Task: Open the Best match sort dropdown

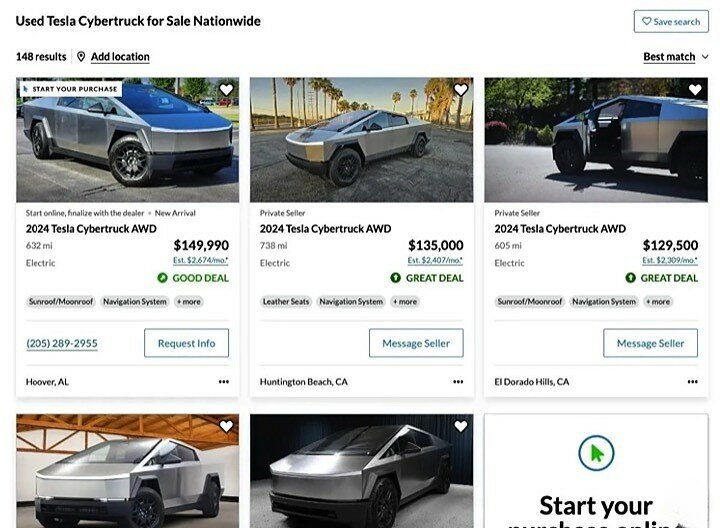Action: point(676,57)
